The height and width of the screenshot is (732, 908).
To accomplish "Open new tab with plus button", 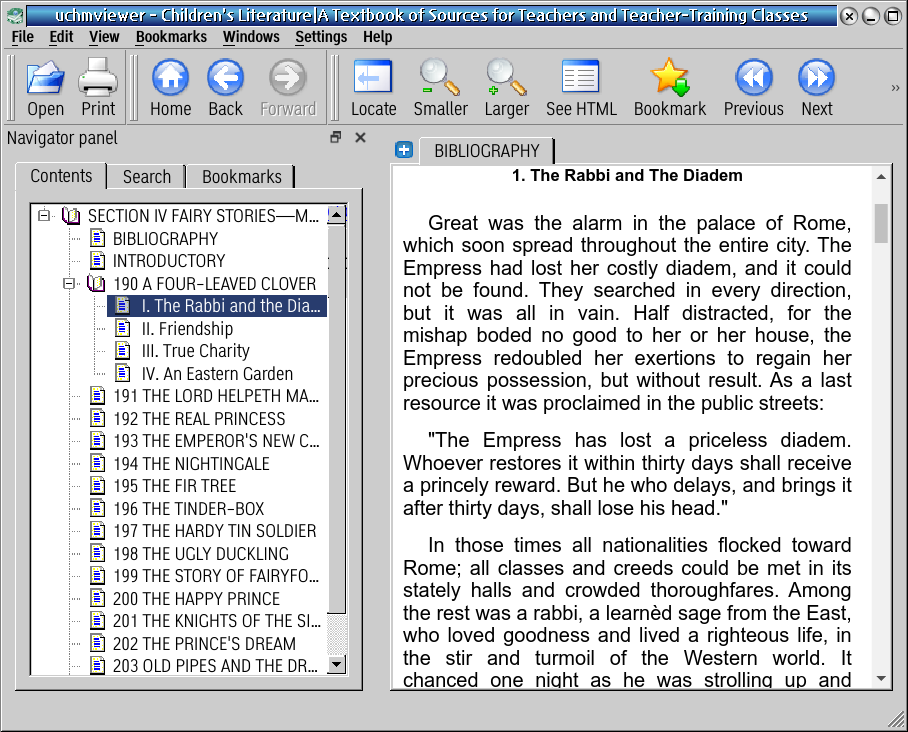I will (404, 150).
